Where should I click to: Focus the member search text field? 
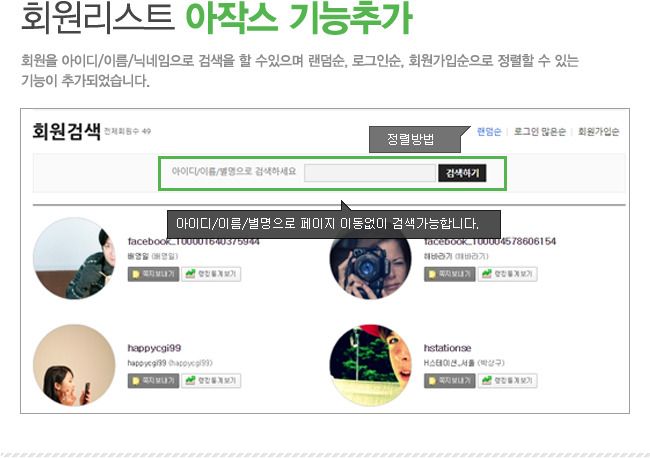click(x=370, y=173)
